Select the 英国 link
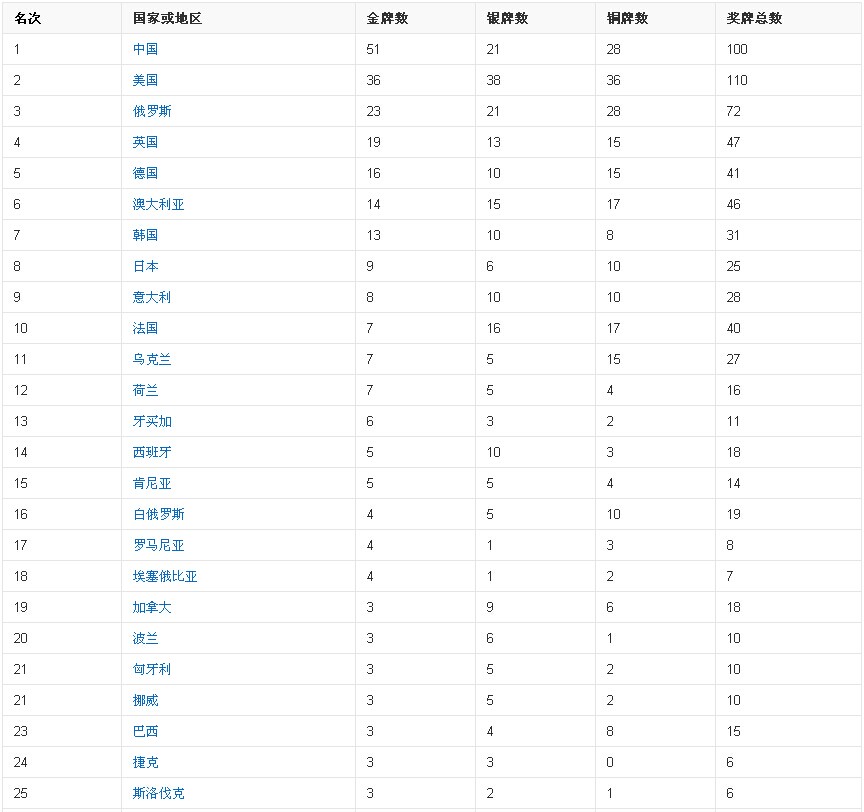This screenshot has height=812, width=864. [145, 142]
